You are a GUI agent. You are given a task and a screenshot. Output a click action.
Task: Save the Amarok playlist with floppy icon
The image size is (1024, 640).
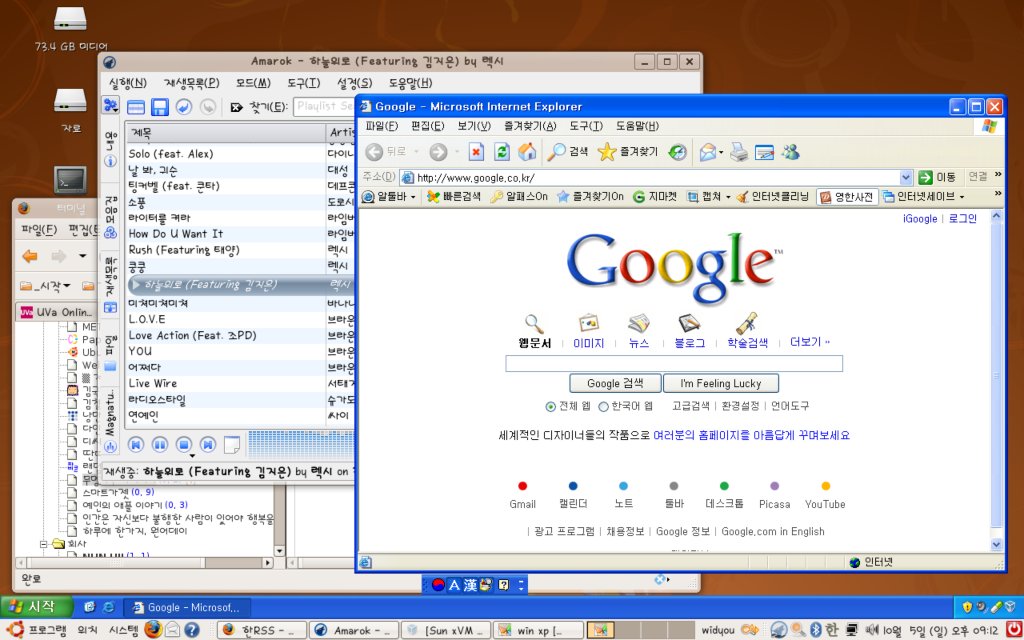159,107
